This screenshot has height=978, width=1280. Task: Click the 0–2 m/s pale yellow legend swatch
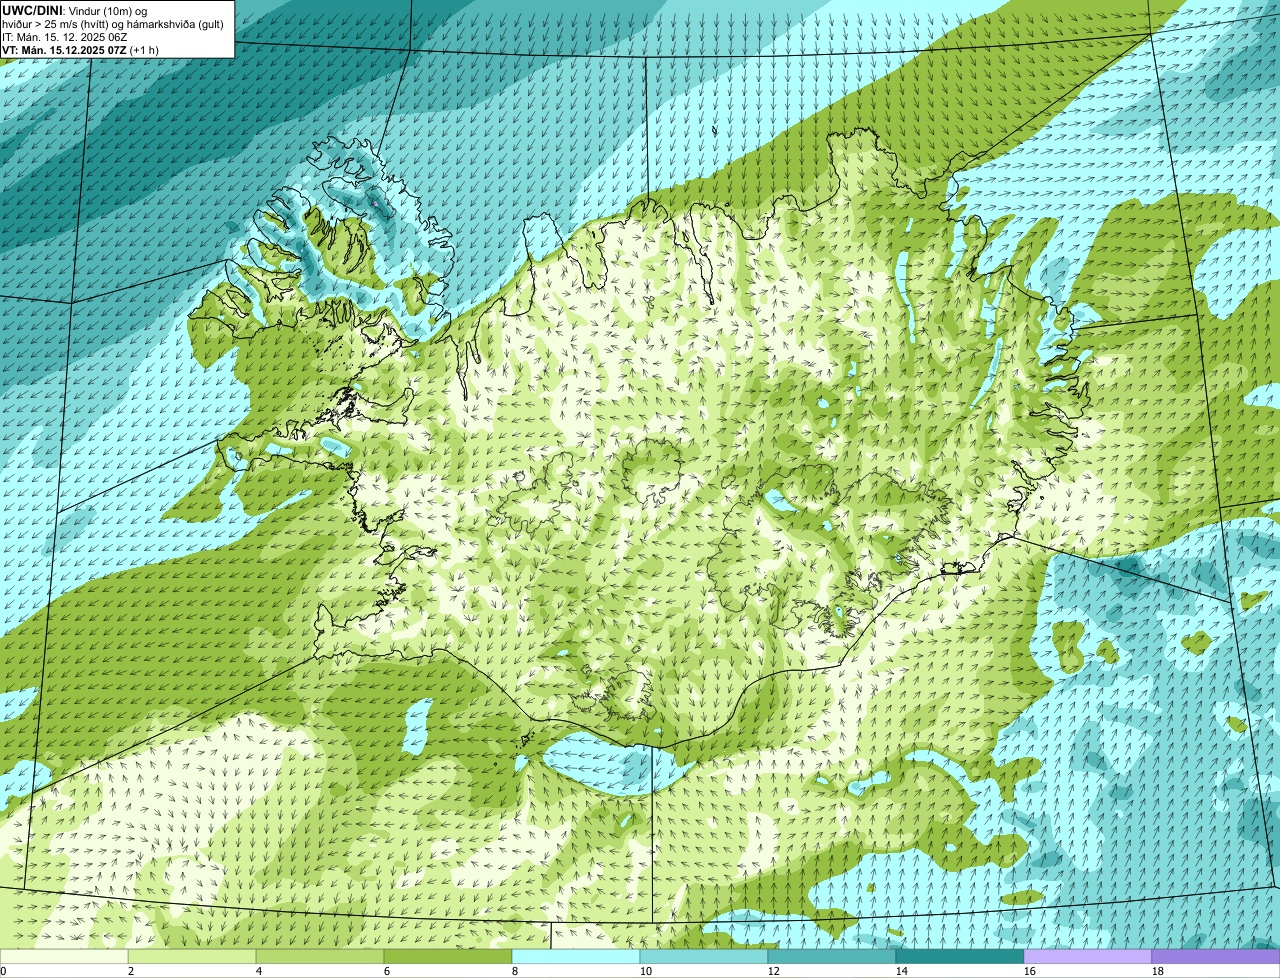pos(64,957)
